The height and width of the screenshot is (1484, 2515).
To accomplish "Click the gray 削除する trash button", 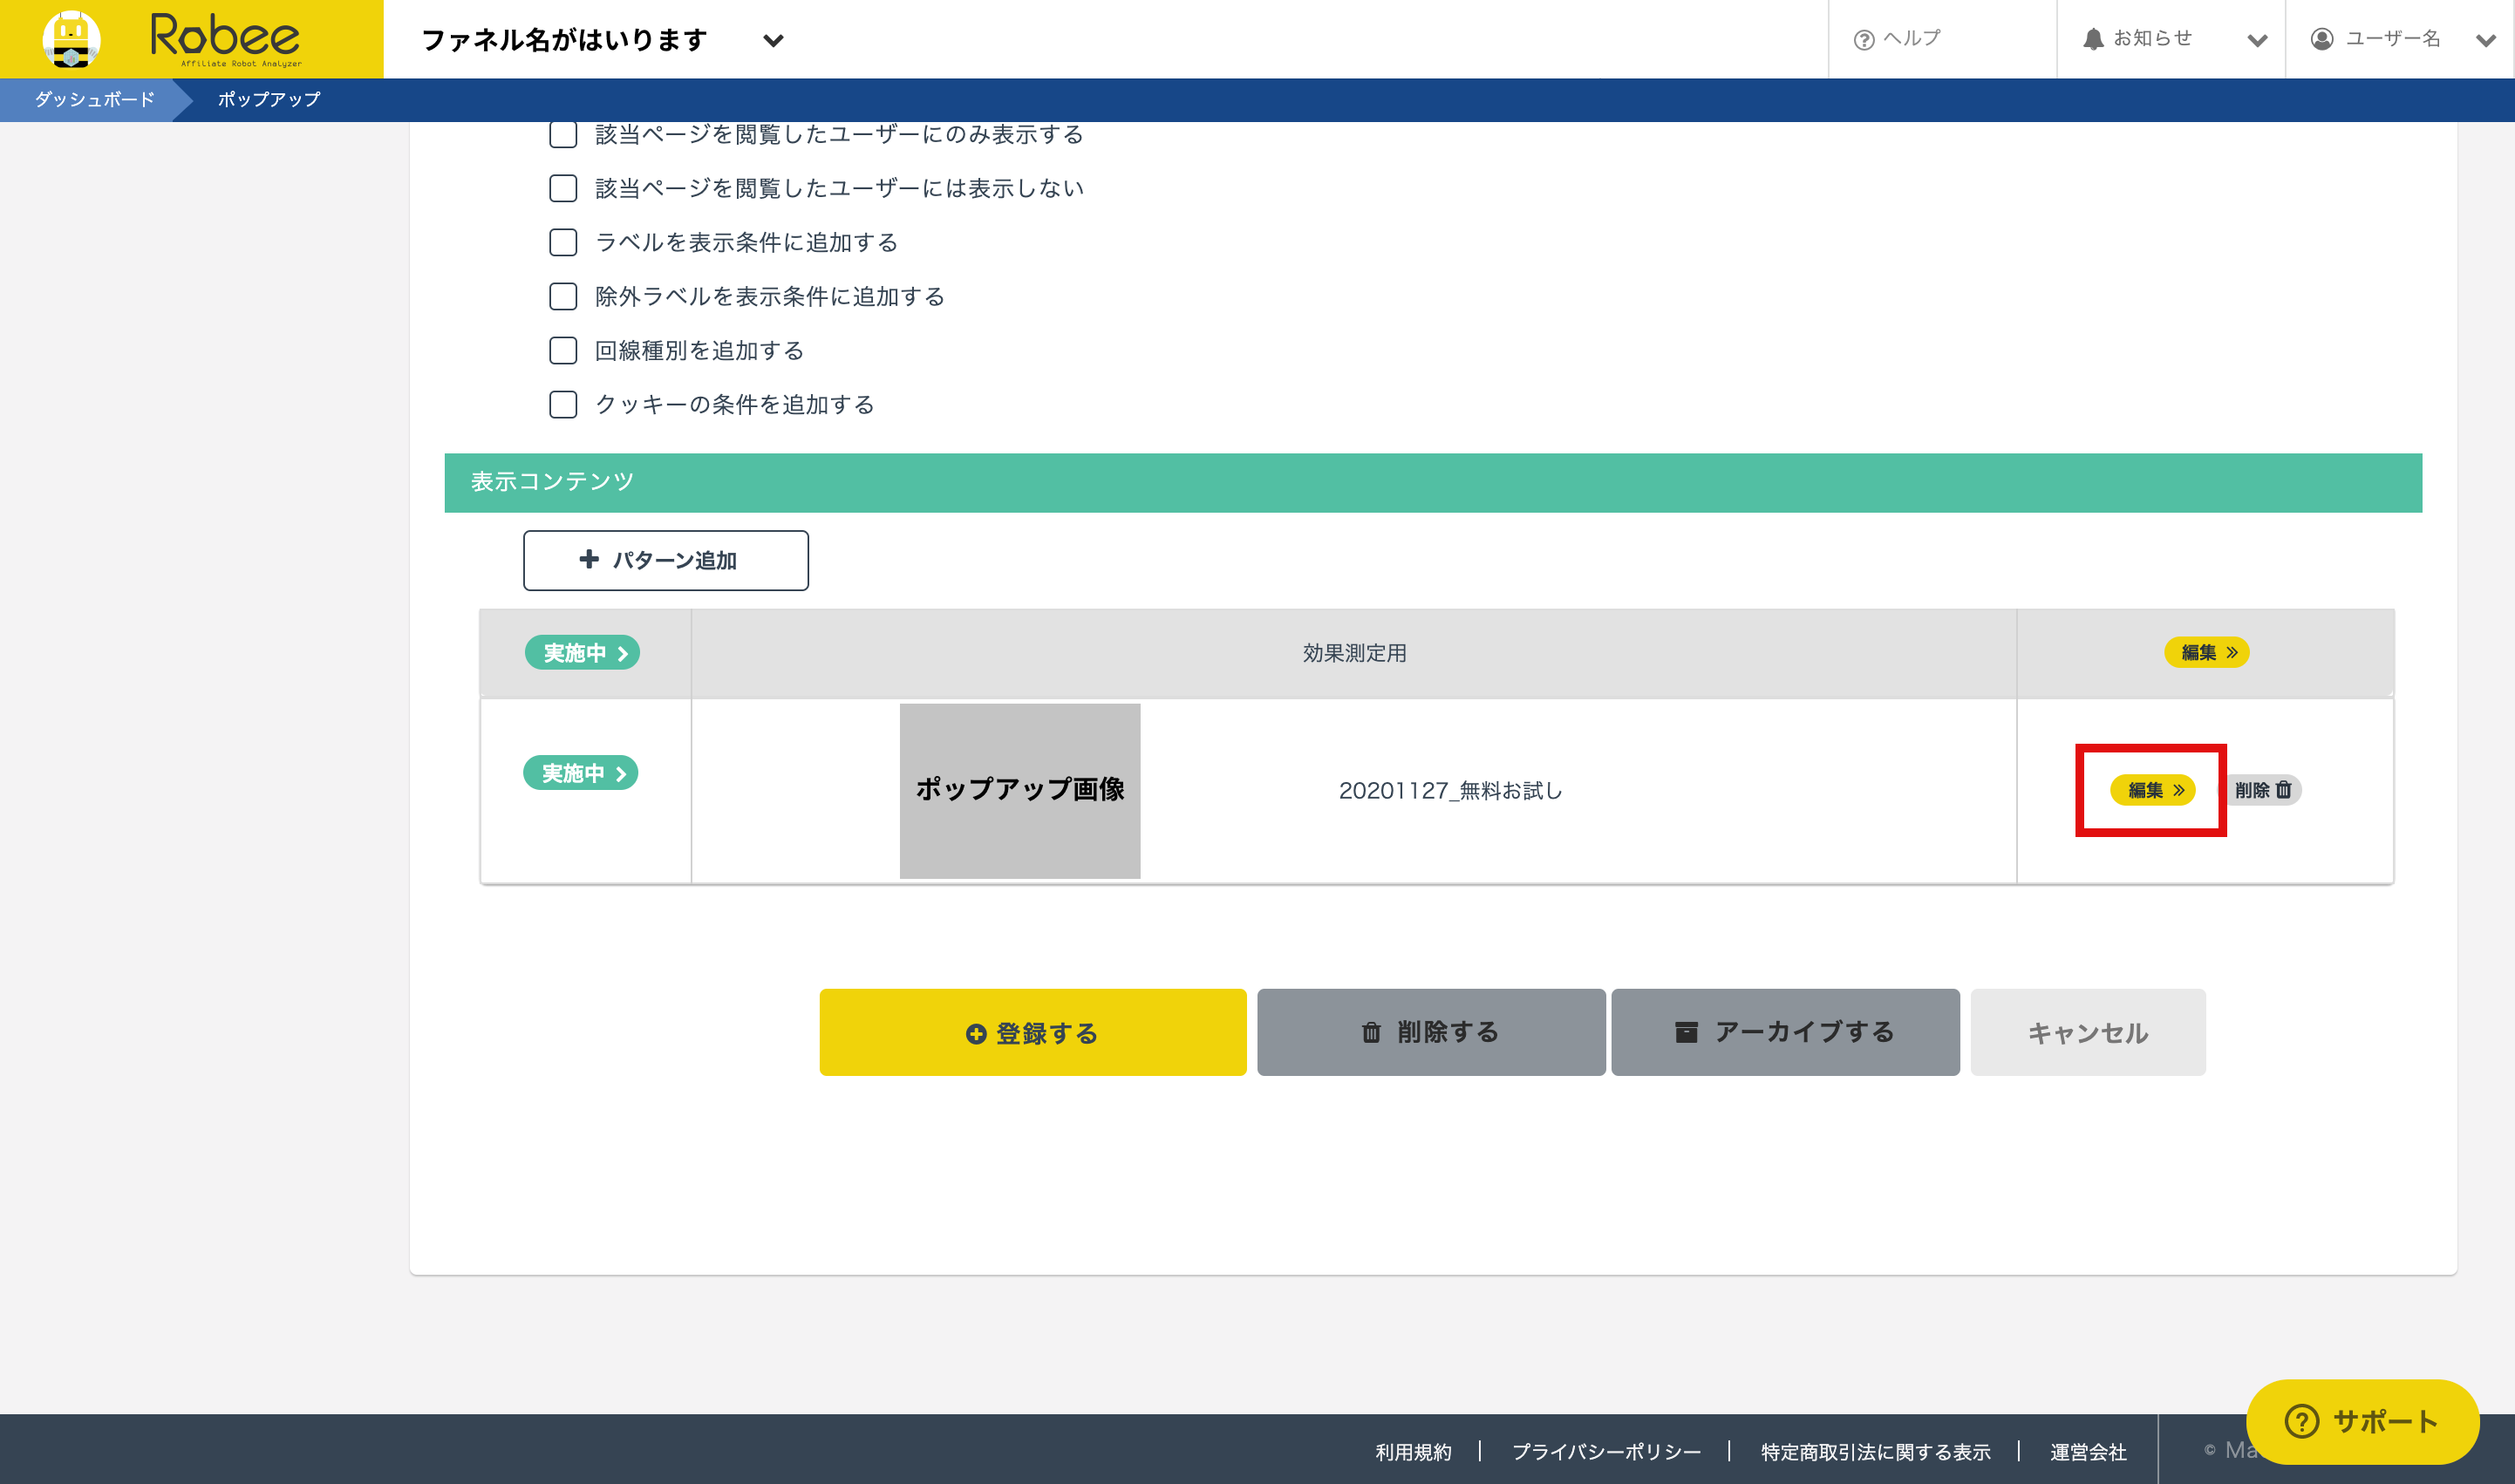I will [1431, 1032].
